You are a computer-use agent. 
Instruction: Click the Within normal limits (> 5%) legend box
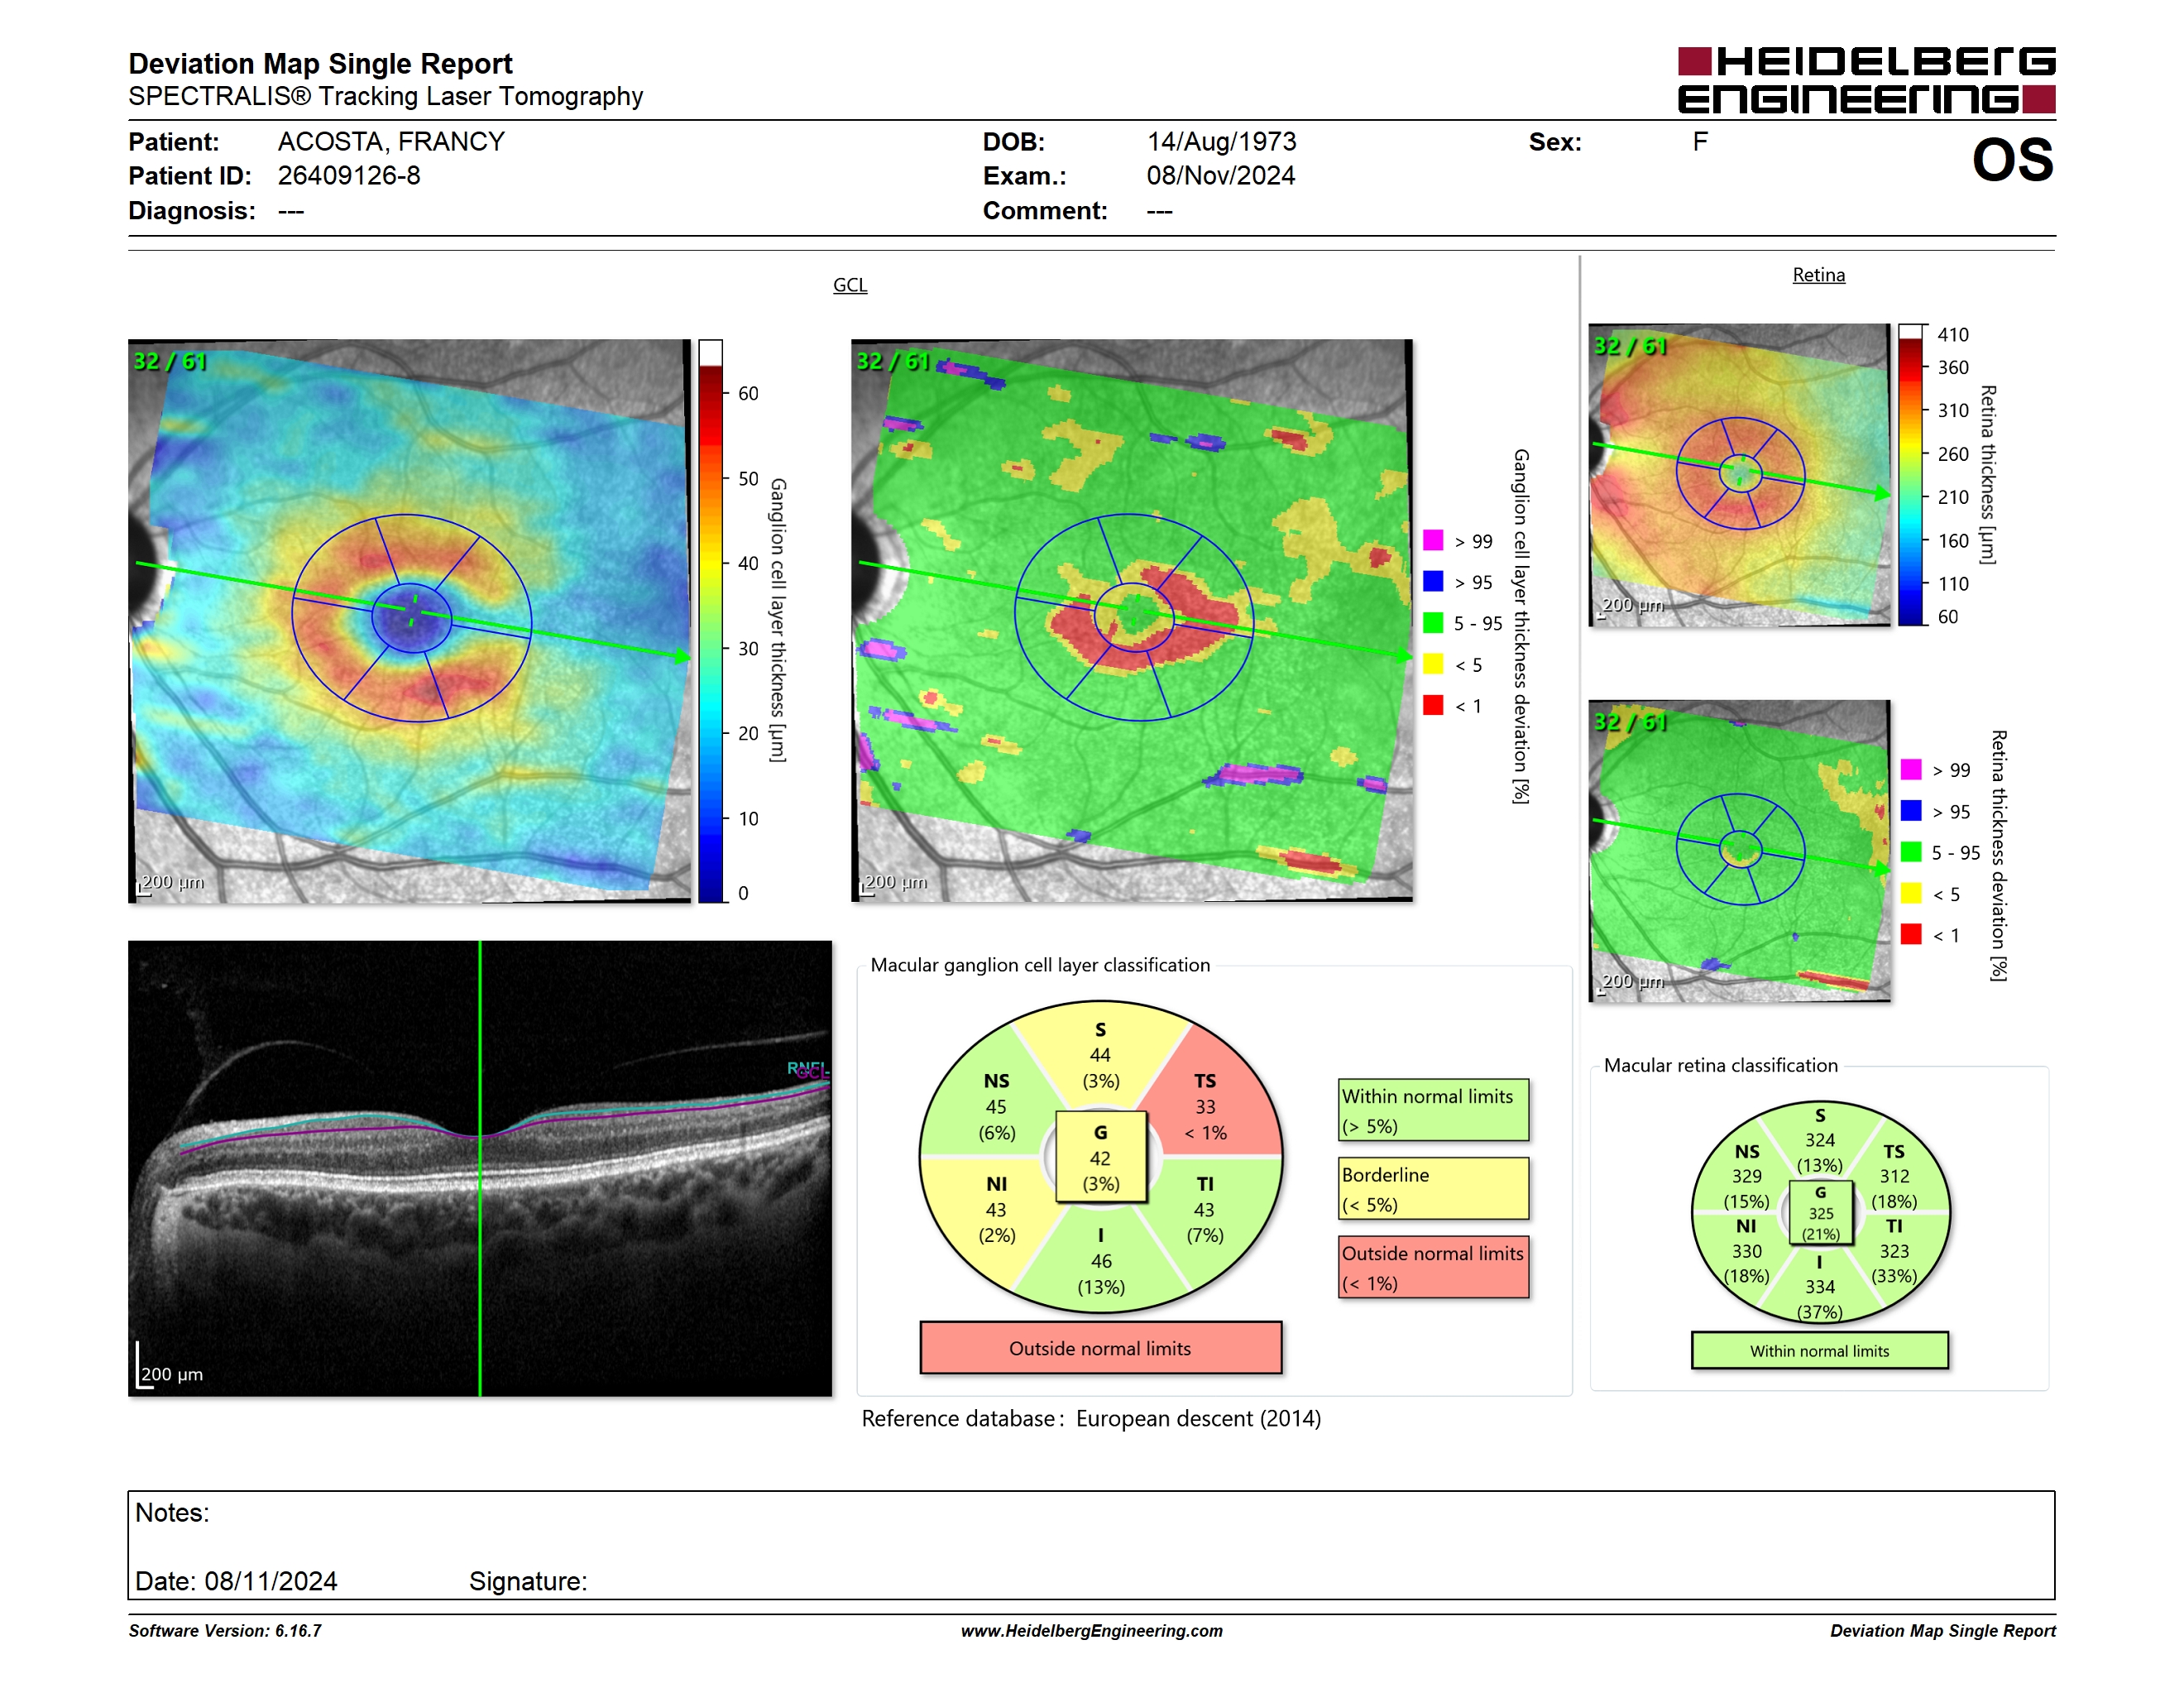point(1433,1110)
